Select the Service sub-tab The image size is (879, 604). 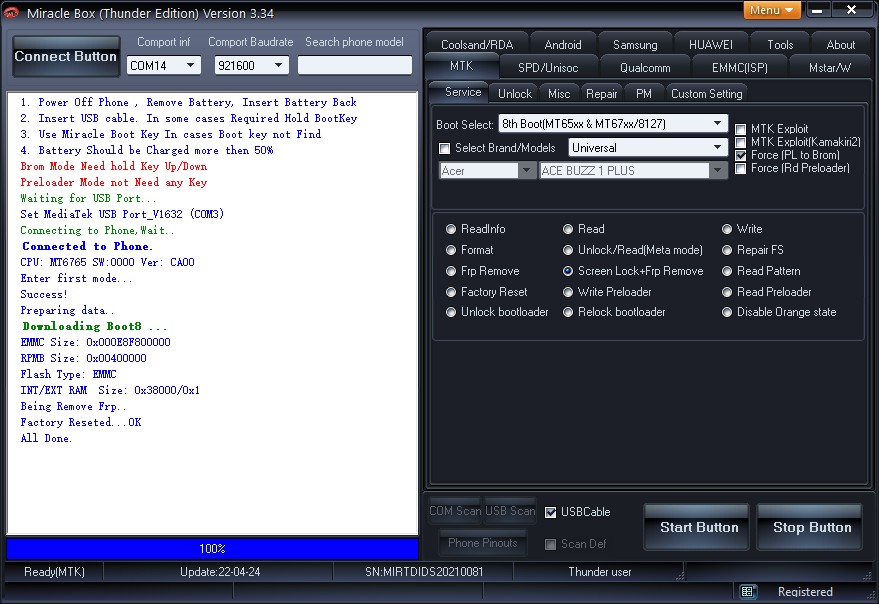pyautogui.click(x=462, y=92)
